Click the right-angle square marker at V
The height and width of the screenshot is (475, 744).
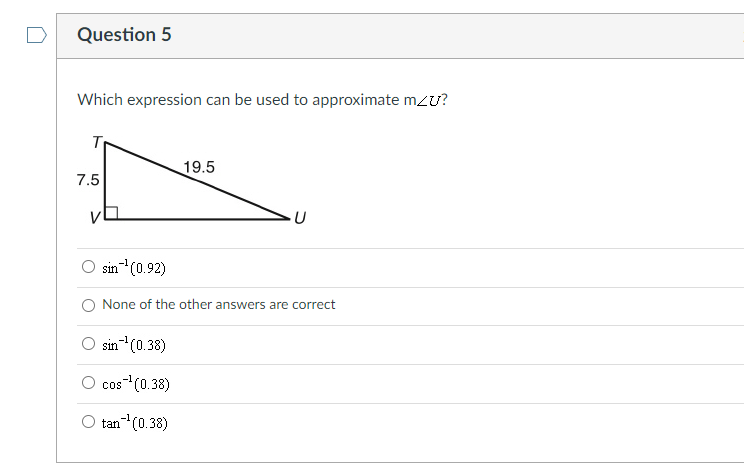[112, 212]
